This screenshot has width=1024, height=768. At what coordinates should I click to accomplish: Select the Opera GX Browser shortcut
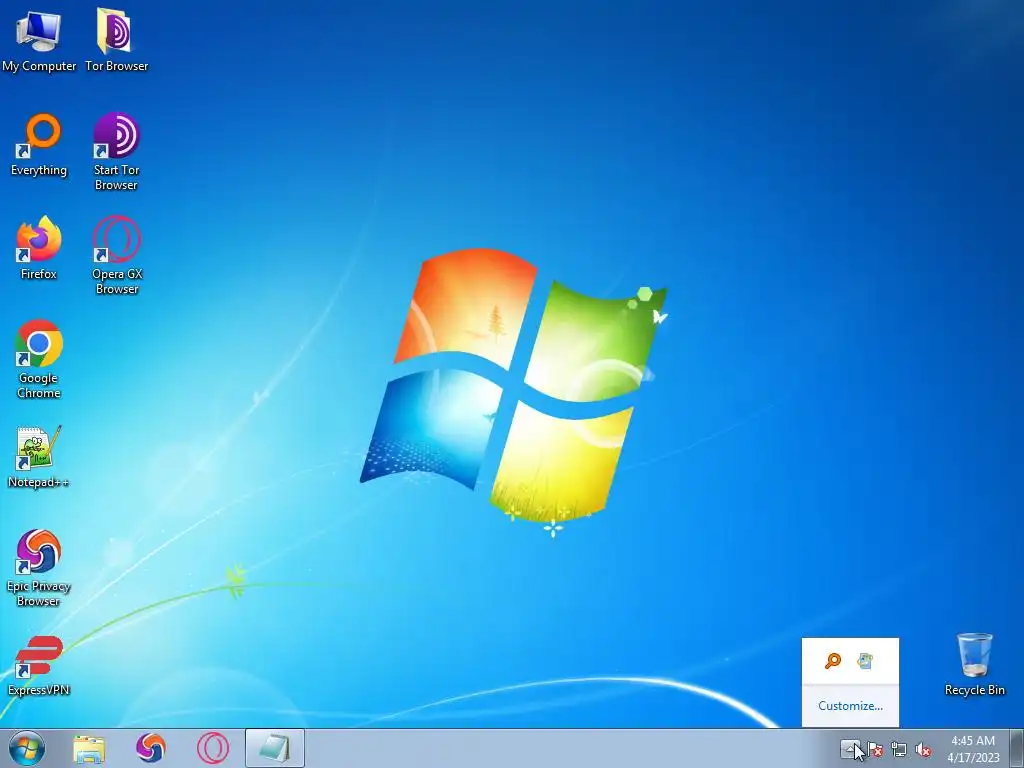[x=116, y=255]
